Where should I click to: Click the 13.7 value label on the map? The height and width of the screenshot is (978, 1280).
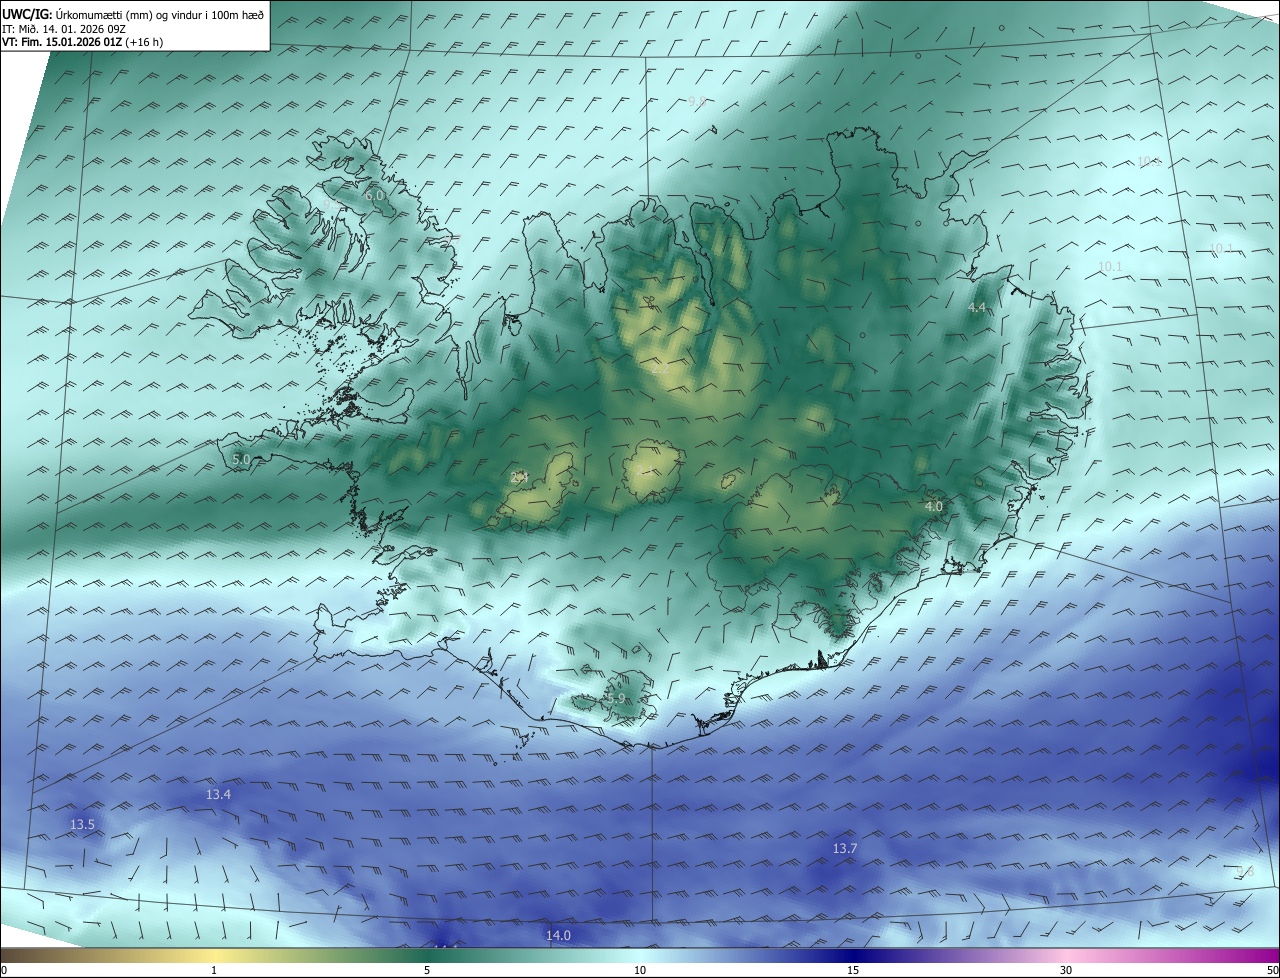click(x=845, y=848)
